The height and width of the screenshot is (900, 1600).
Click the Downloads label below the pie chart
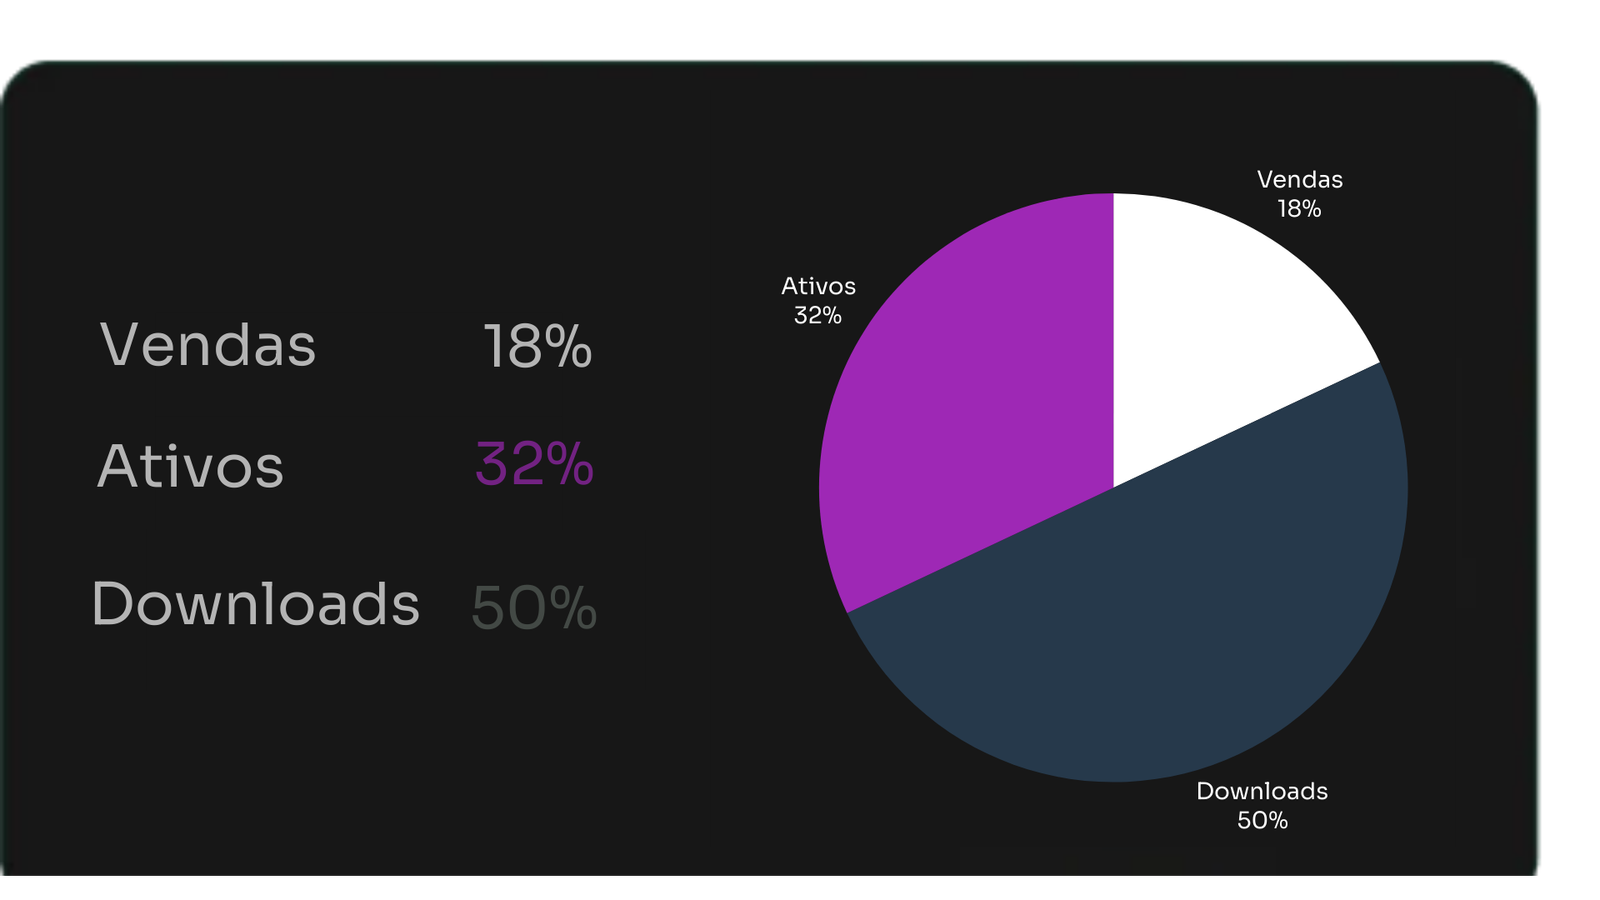(1262, 791)
